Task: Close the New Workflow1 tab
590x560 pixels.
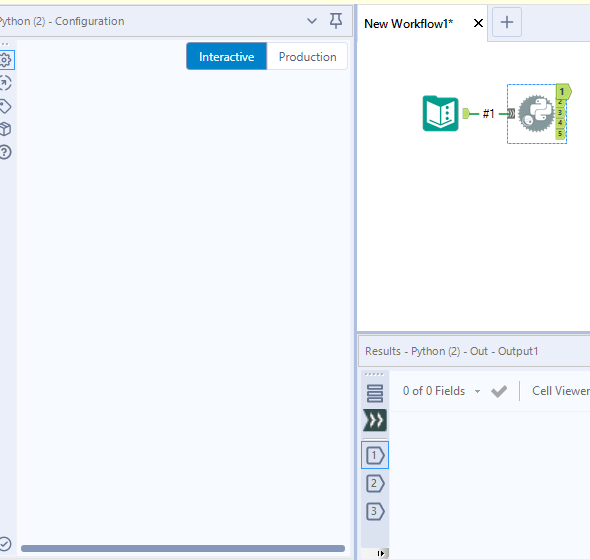Action: [478, 23]
